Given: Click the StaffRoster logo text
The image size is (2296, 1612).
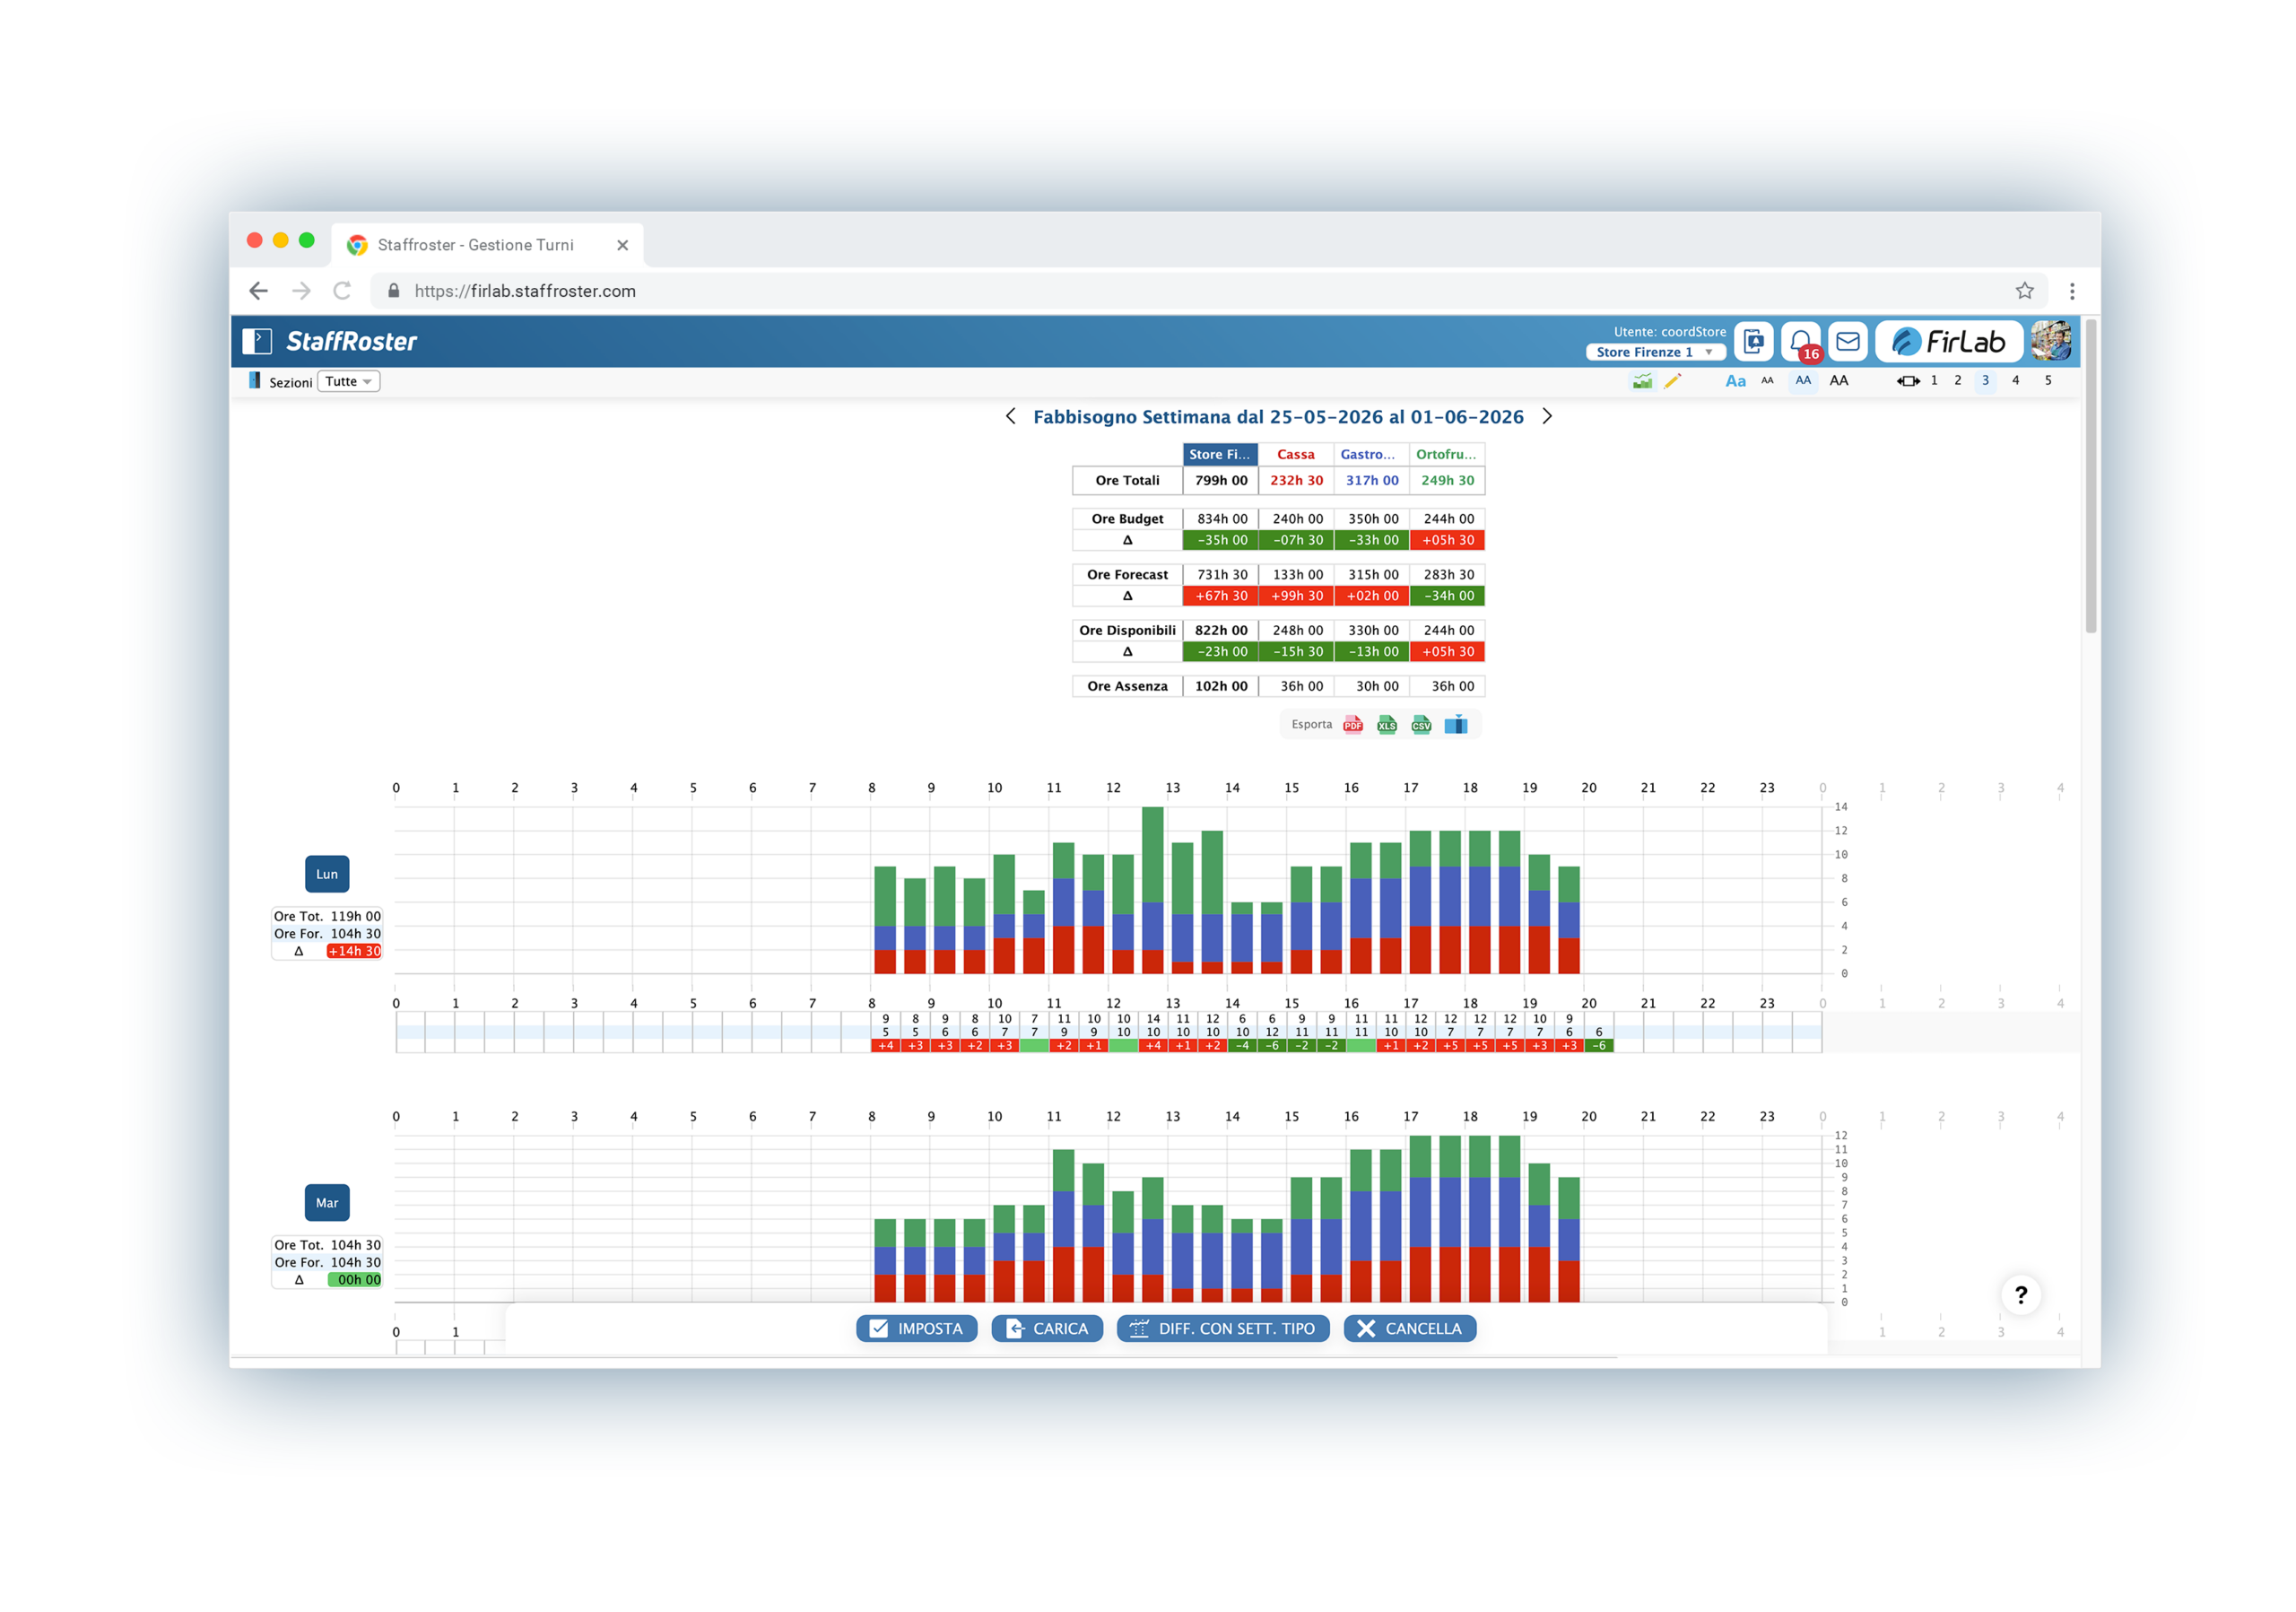Looking at the screenshot, I should [x=352, y=341].
